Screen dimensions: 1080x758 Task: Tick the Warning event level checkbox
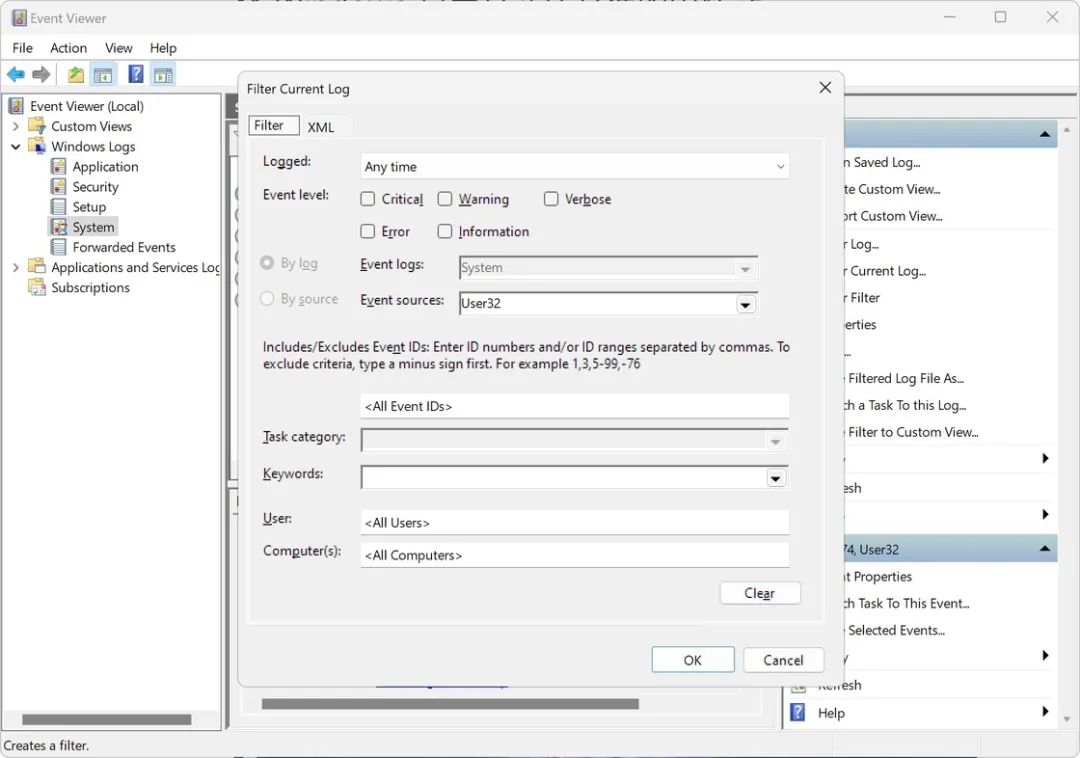point(445,199)
